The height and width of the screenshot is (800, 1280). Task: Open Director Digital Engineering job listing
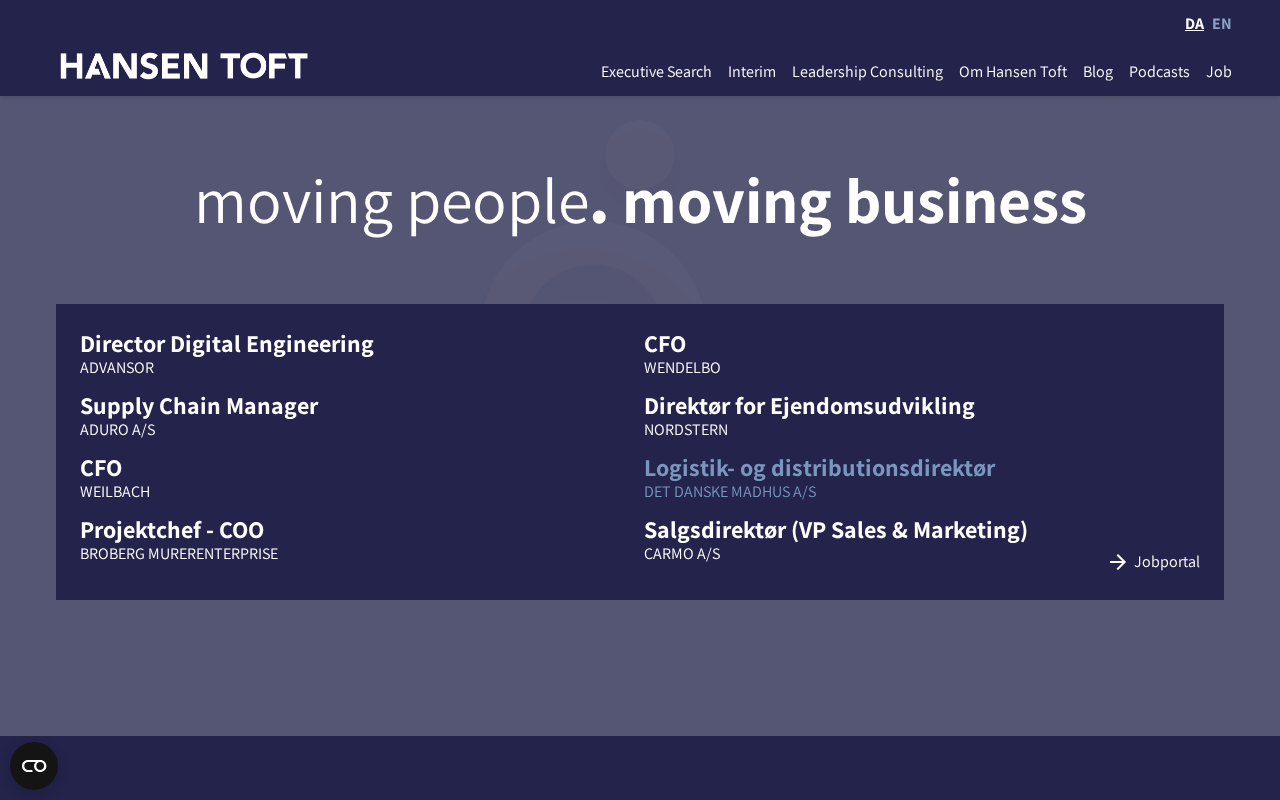pos(227,344)
